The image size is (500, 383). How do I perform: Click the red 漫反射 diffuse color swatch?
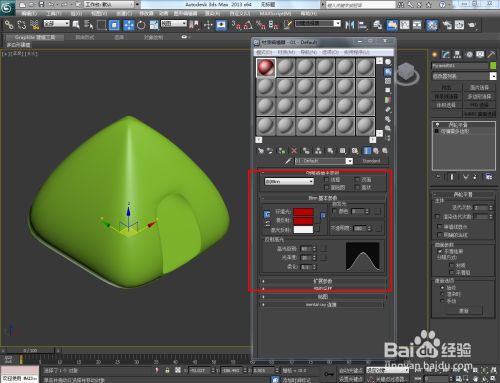coord(303,221)
